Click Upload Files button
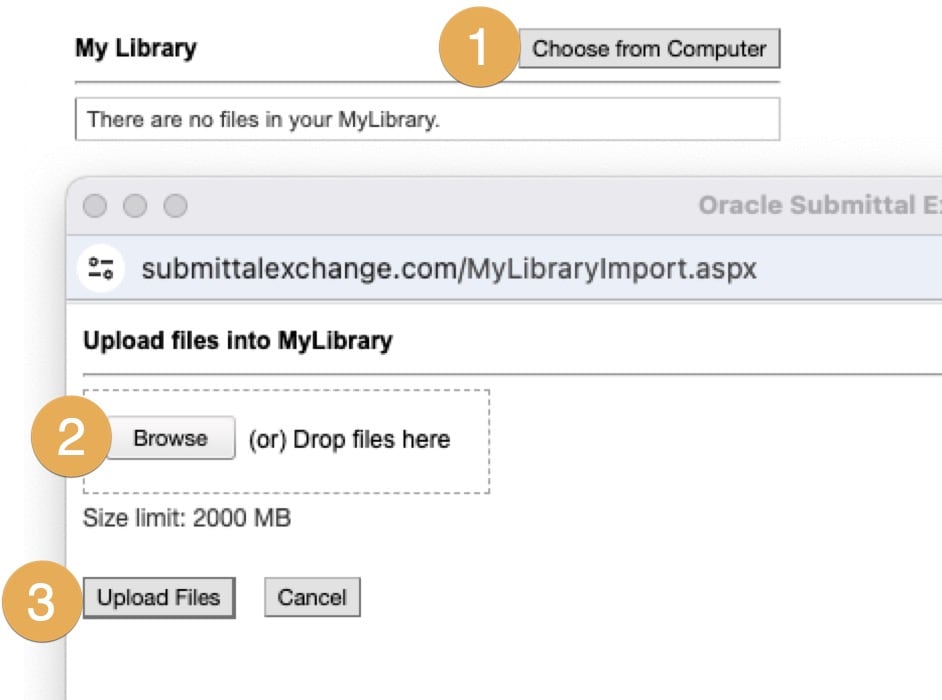Screen dimensions: 942x700 (x=158, y=598)
